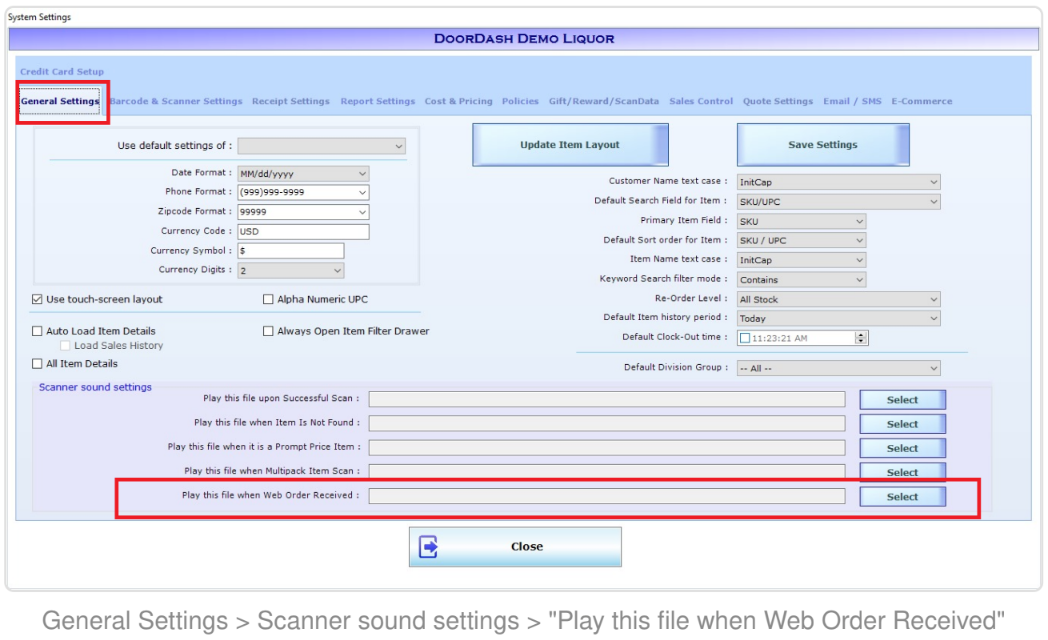
Task: Open the Sales Control tab
Action: pos(701,101)
